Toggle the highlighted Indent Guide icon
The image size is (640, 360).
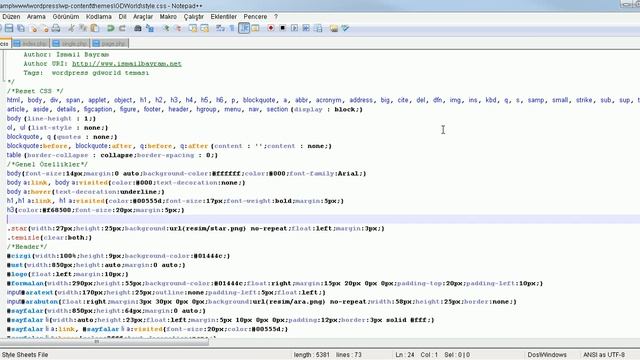[x=244, y=28]
